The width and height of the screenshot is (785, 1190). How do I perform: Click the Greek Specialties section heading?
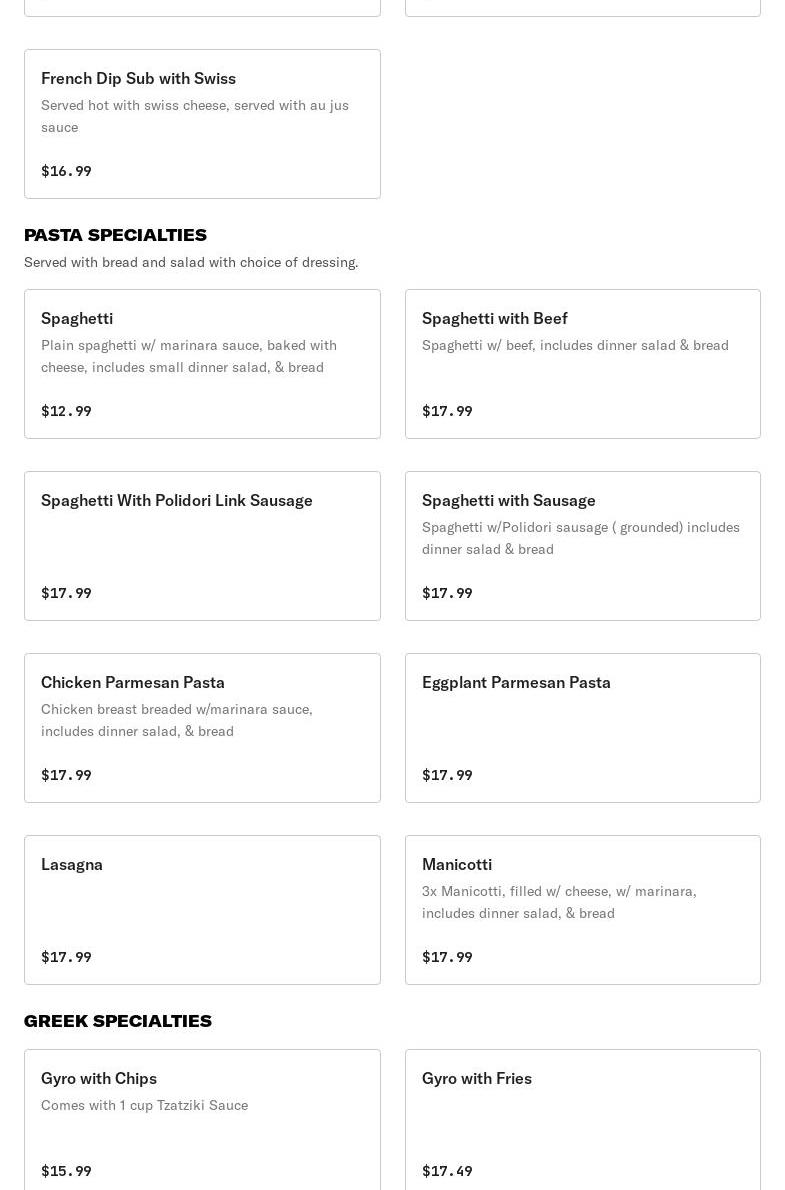tap(118, 1021)
